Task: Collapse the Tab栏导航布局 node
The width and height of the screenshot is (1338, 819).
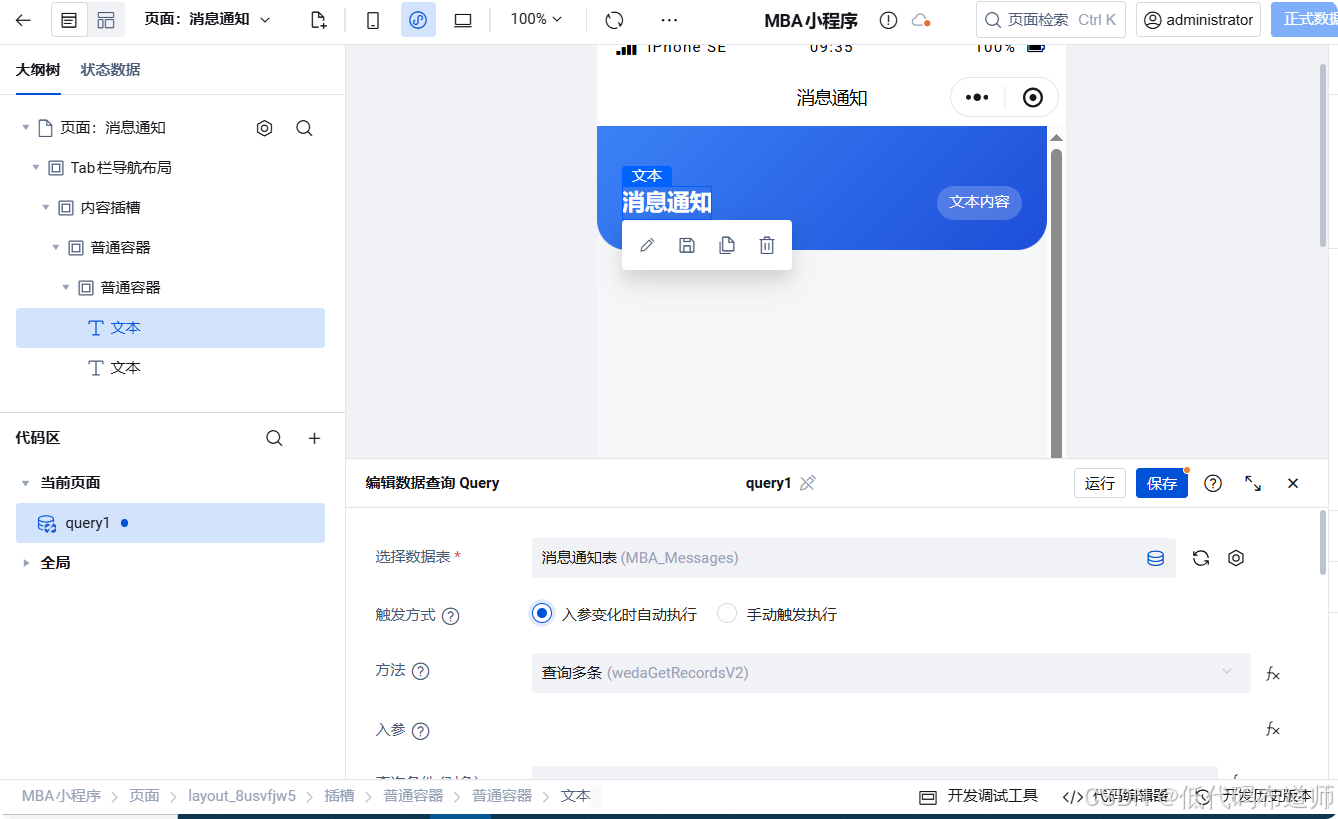Action: coord(36,168)
